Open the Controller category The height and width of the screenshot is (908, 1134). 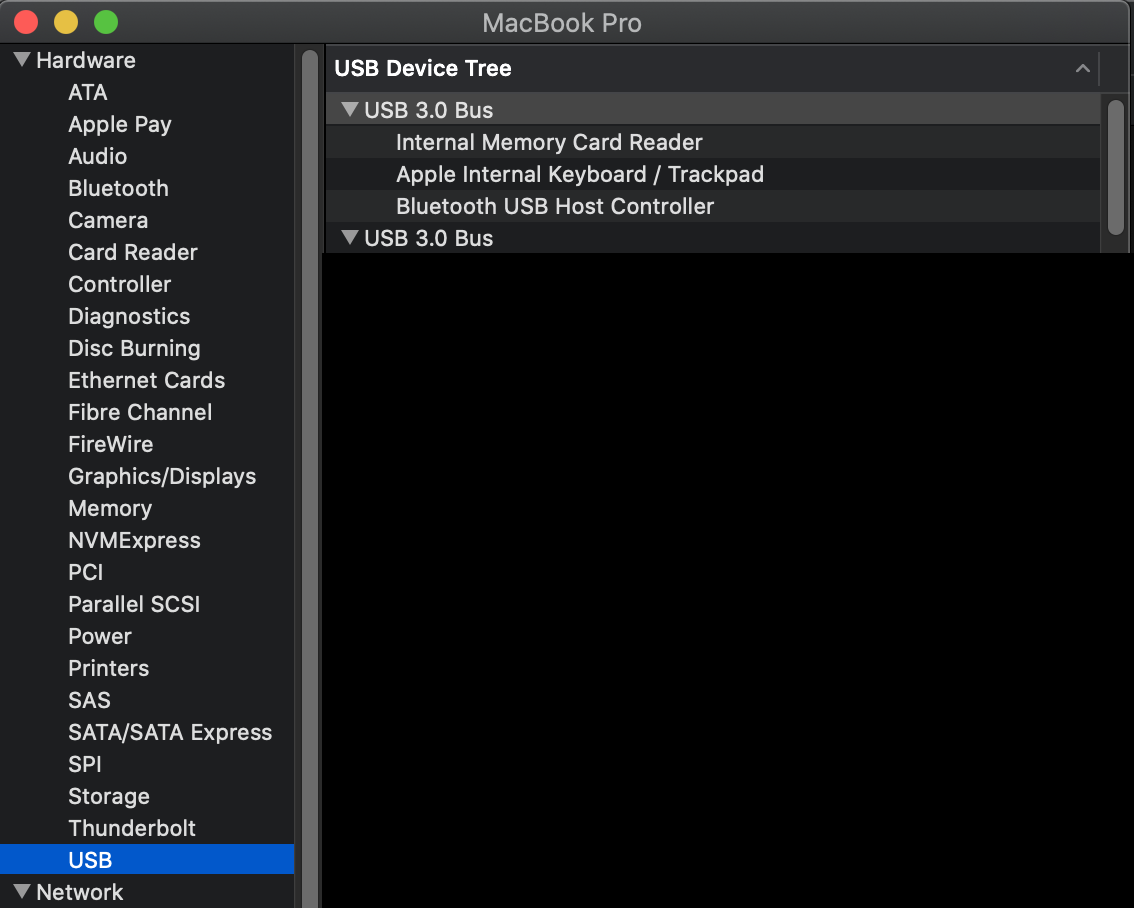[x=119, y=284]
